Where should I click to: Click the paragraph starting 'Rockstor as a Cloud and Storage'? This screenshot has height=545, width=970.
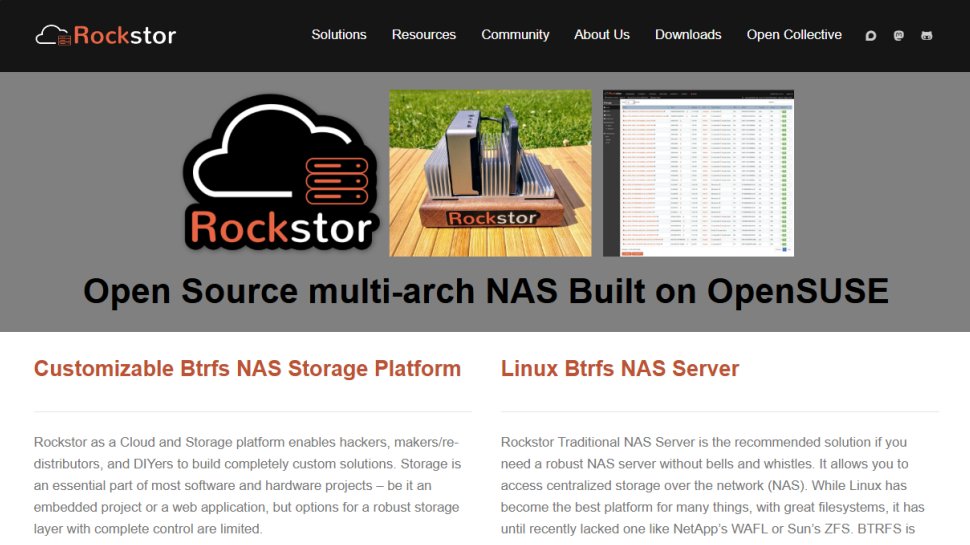[x=247, y=485]
